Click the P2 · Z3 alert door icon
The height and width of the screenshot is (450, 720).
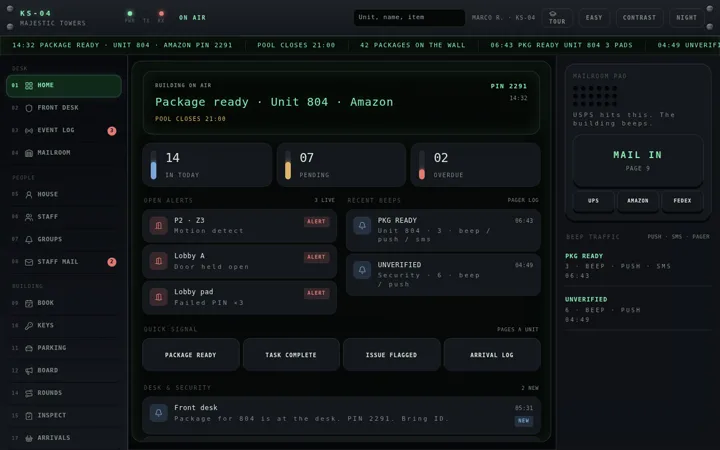[158, 225]
